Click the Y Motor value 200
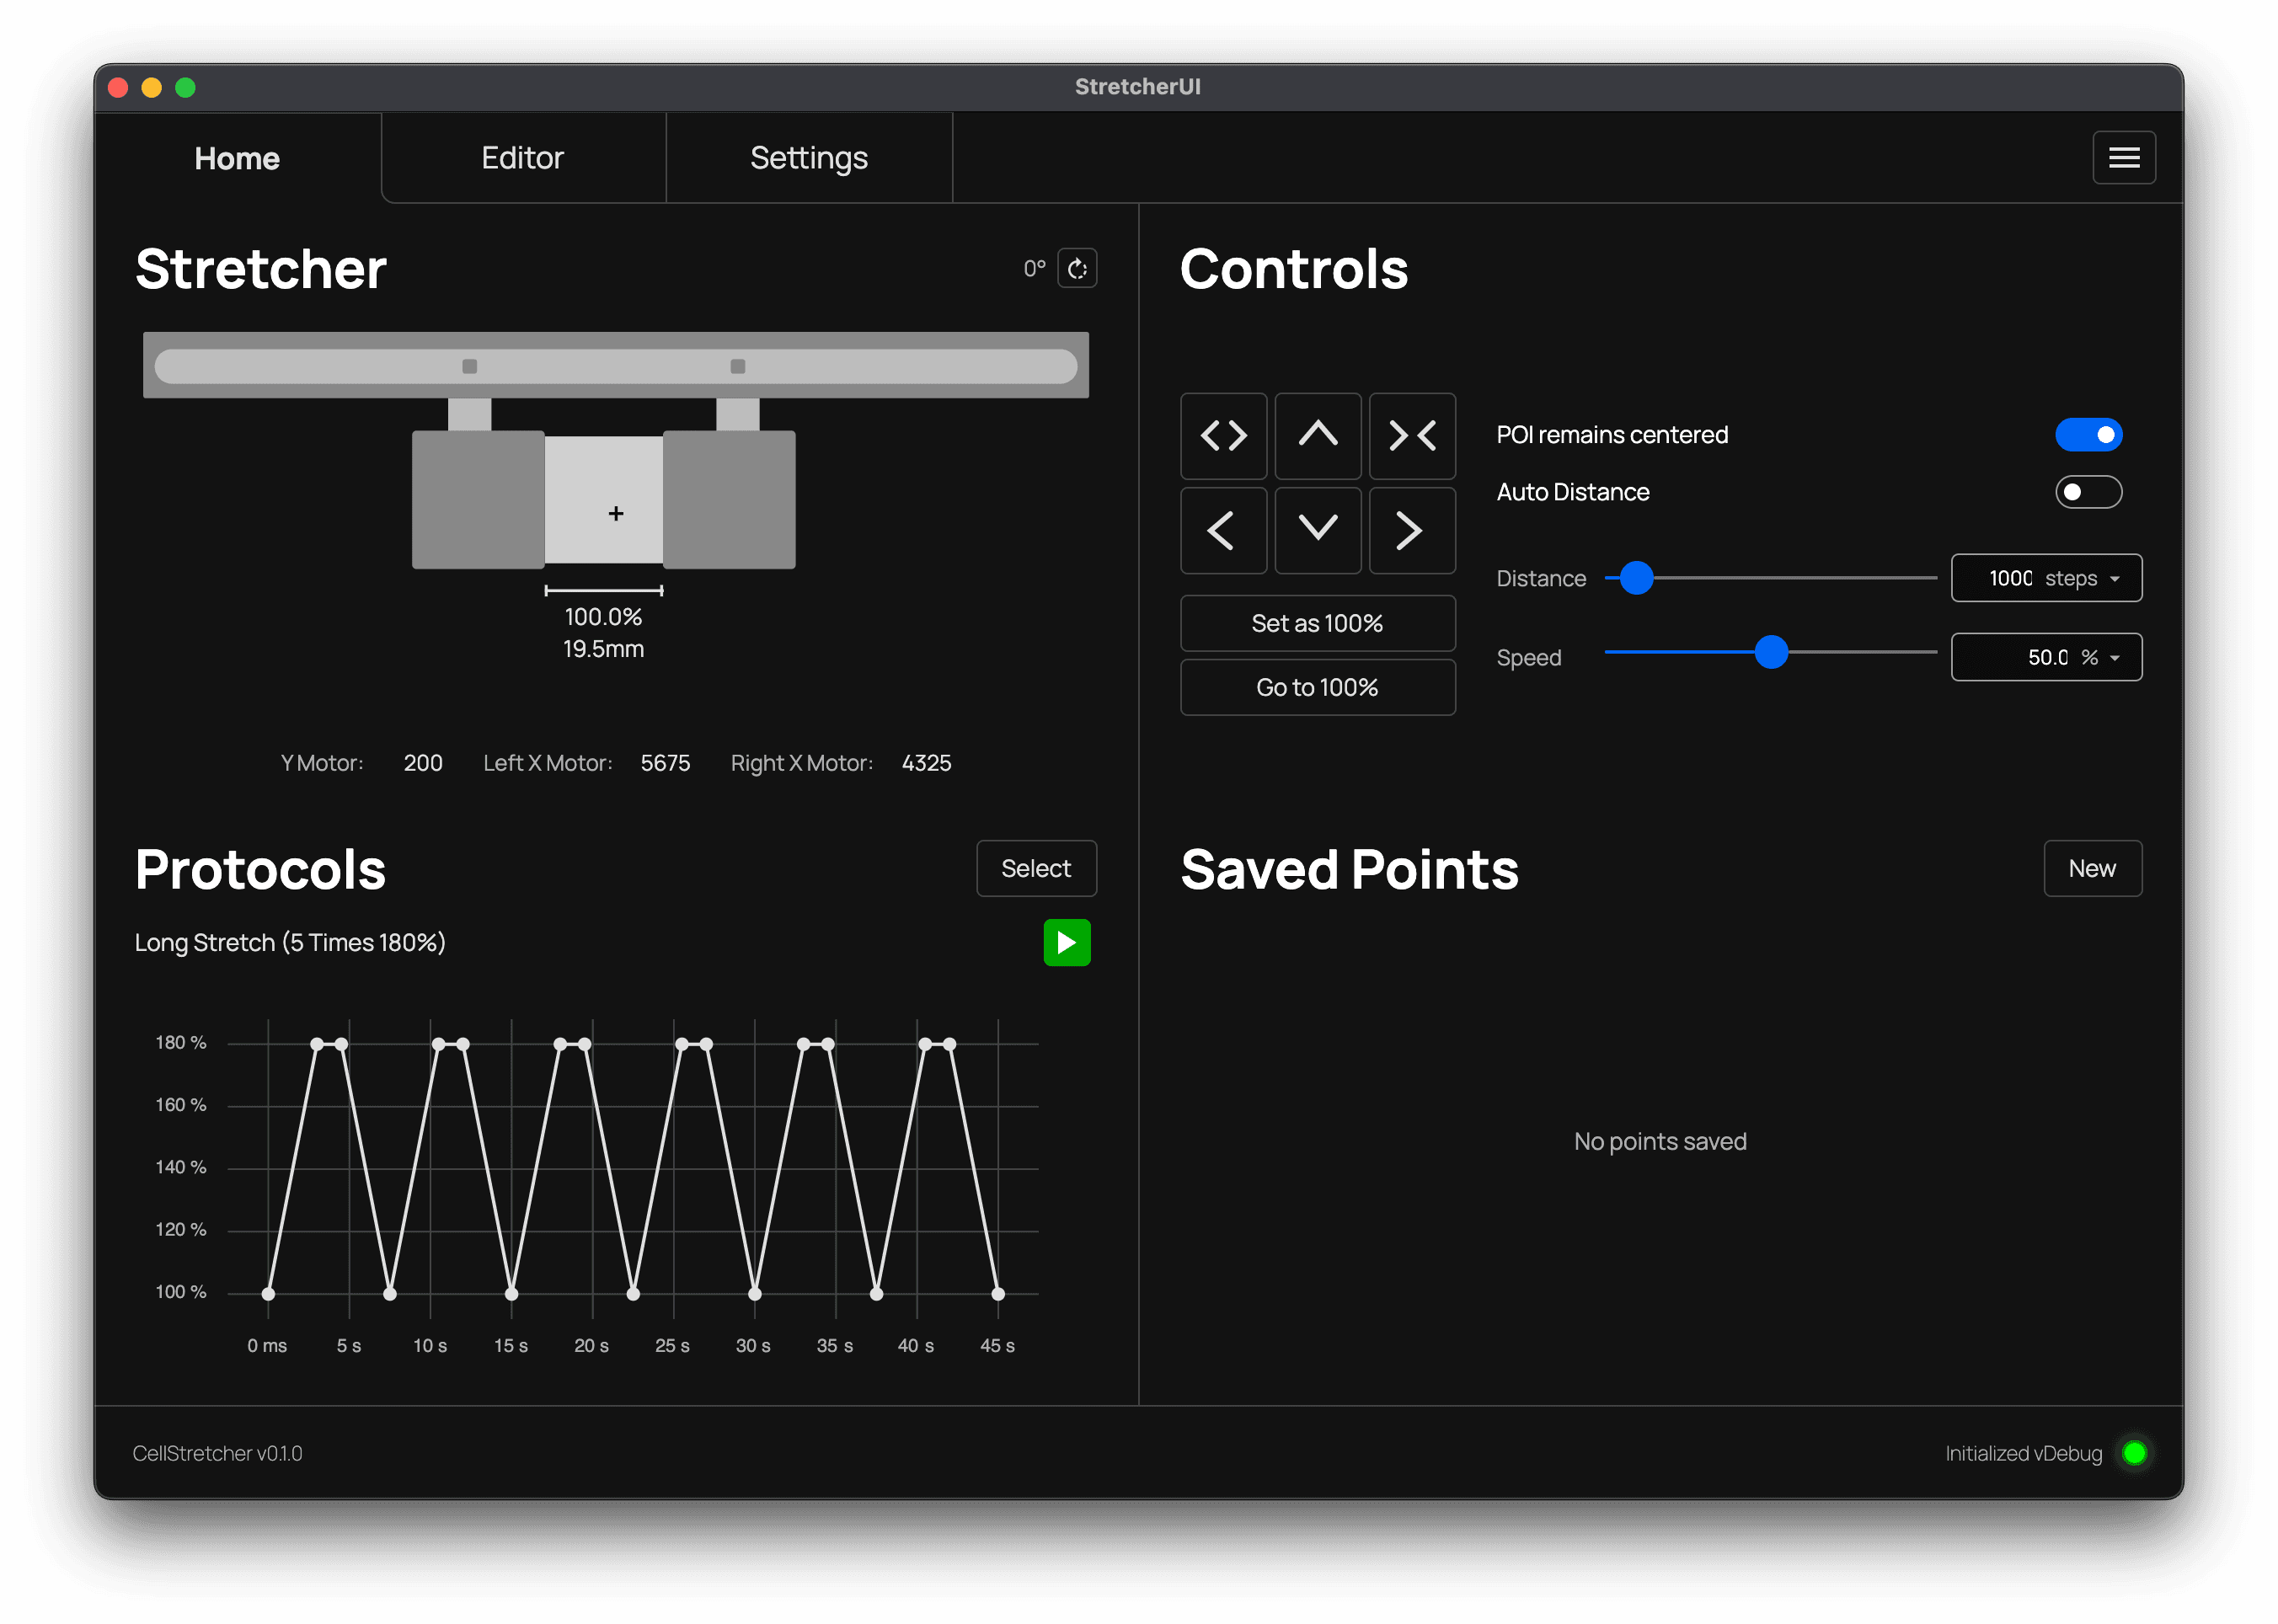Viewport: 2278px width, 1624px height. pyautogui.click(x=423, y=763)
